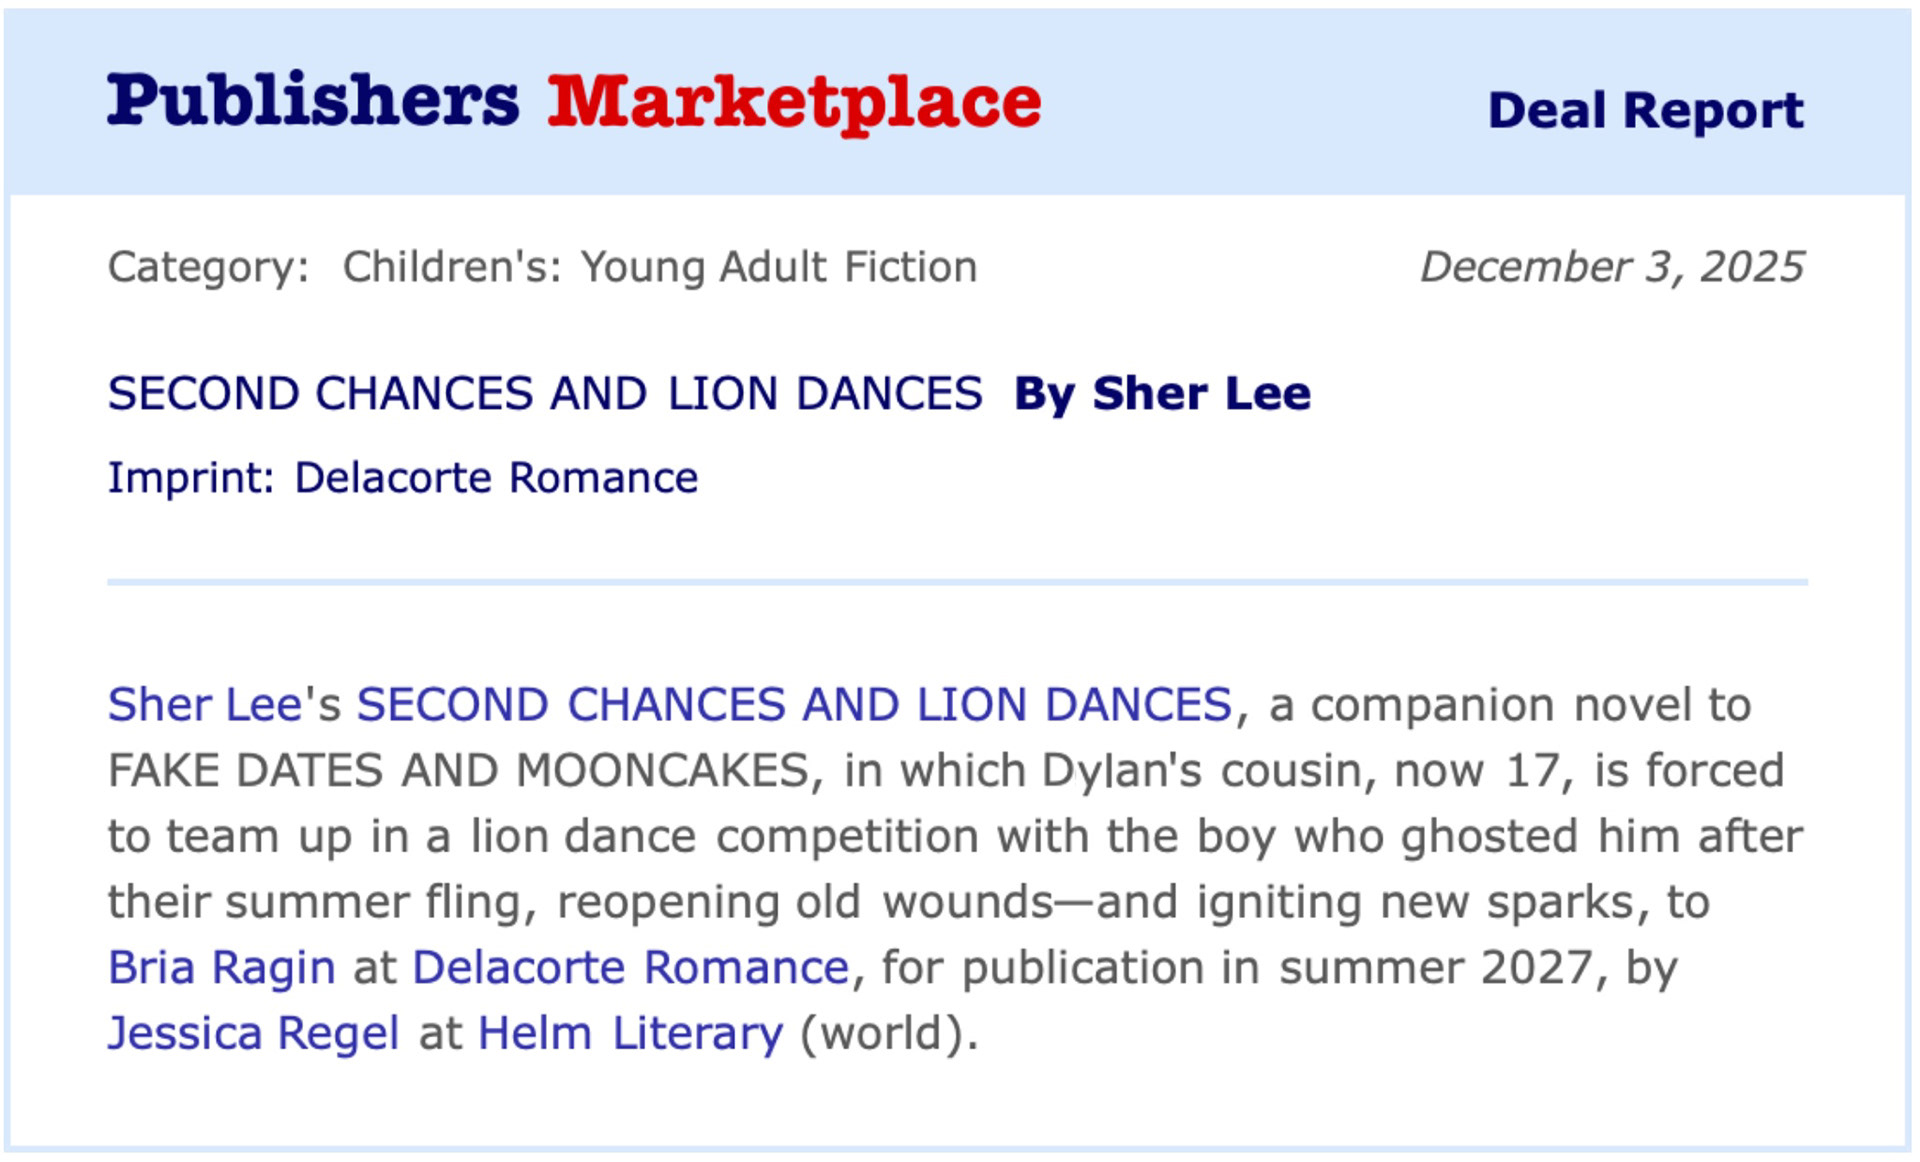Click the red Marketplace word in the logo

pos(794,102)
